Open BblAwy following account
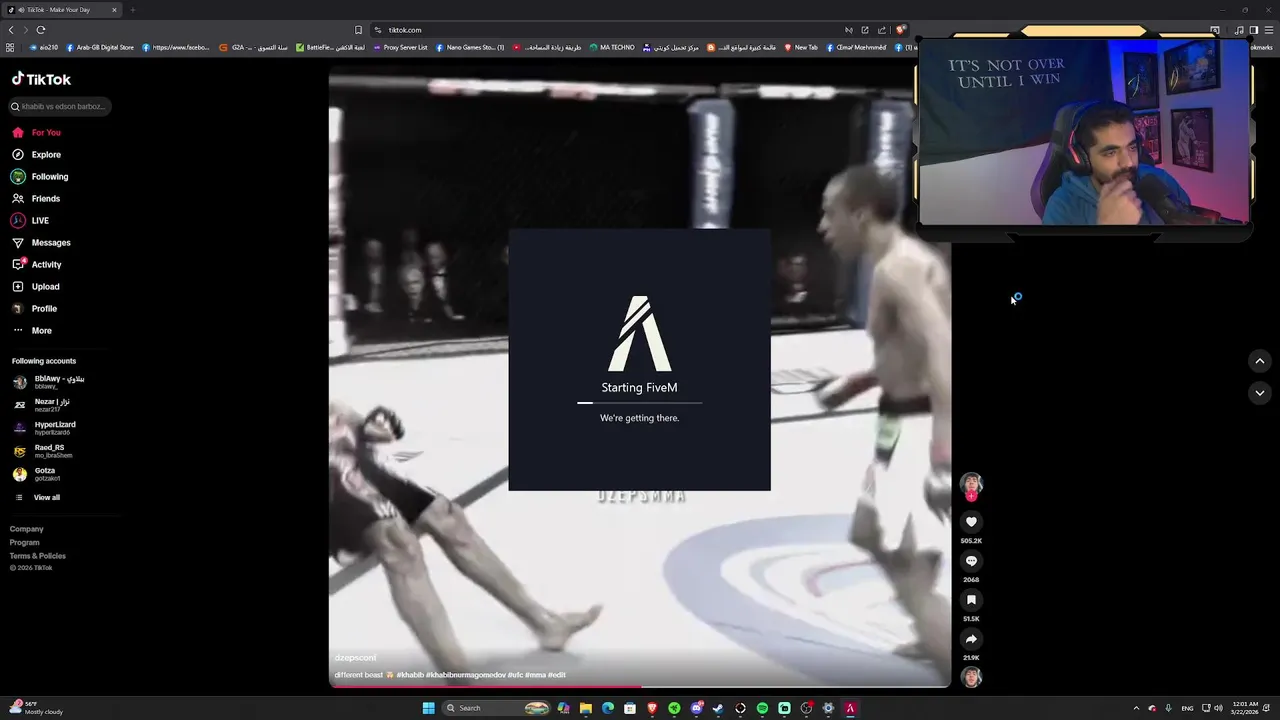The width and height of the screenshot is (1280, 720). coord(50,382)
